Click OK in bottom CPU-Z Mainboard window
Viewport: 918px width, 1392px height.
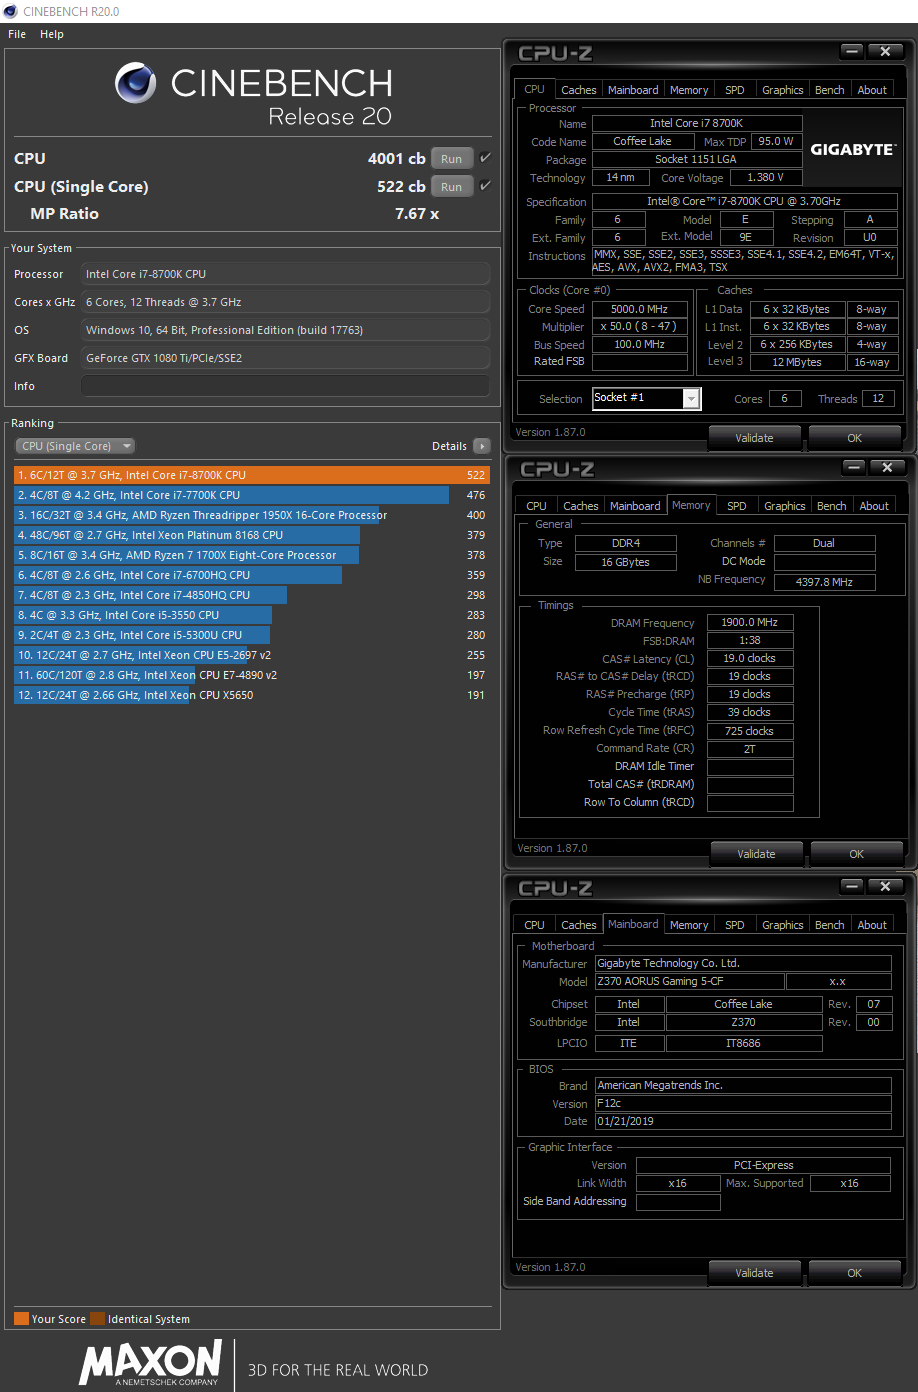pos(854,1273)
